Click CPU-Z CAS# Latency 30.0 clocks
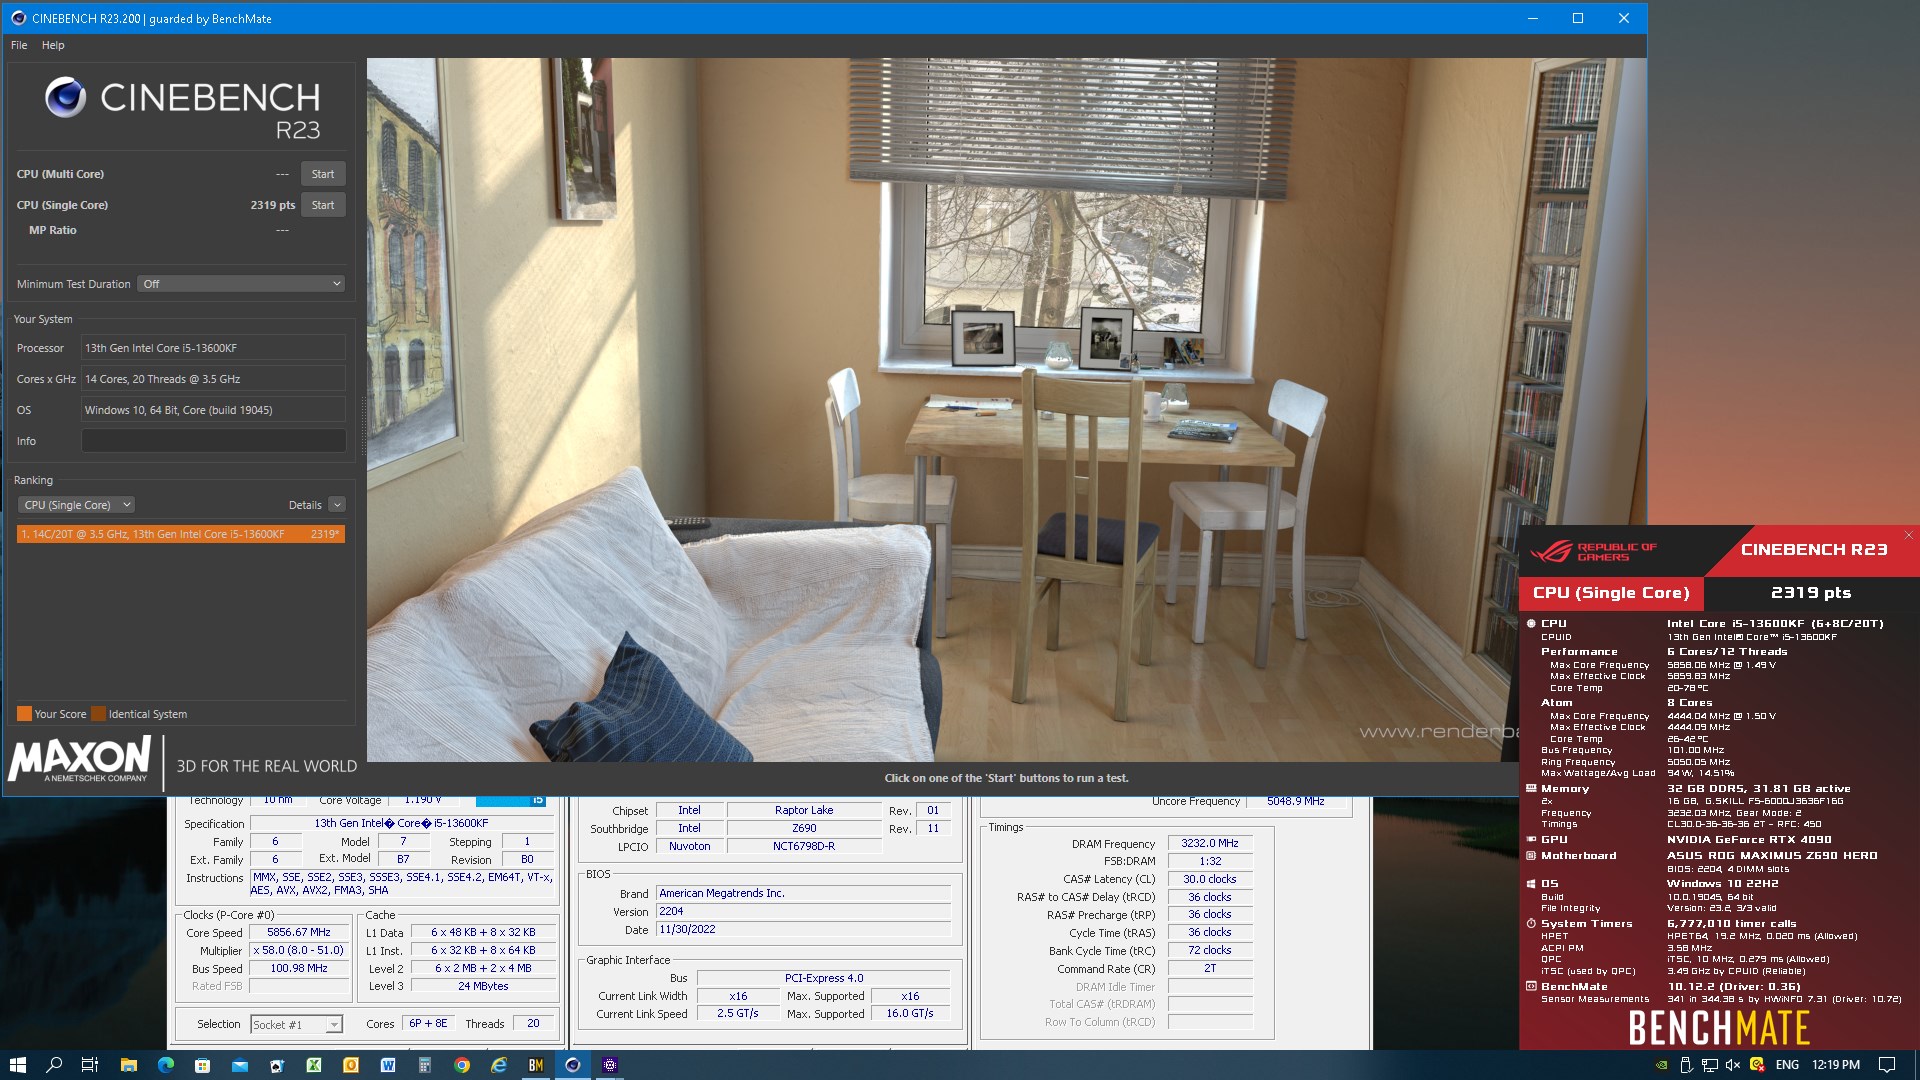 1210,879
